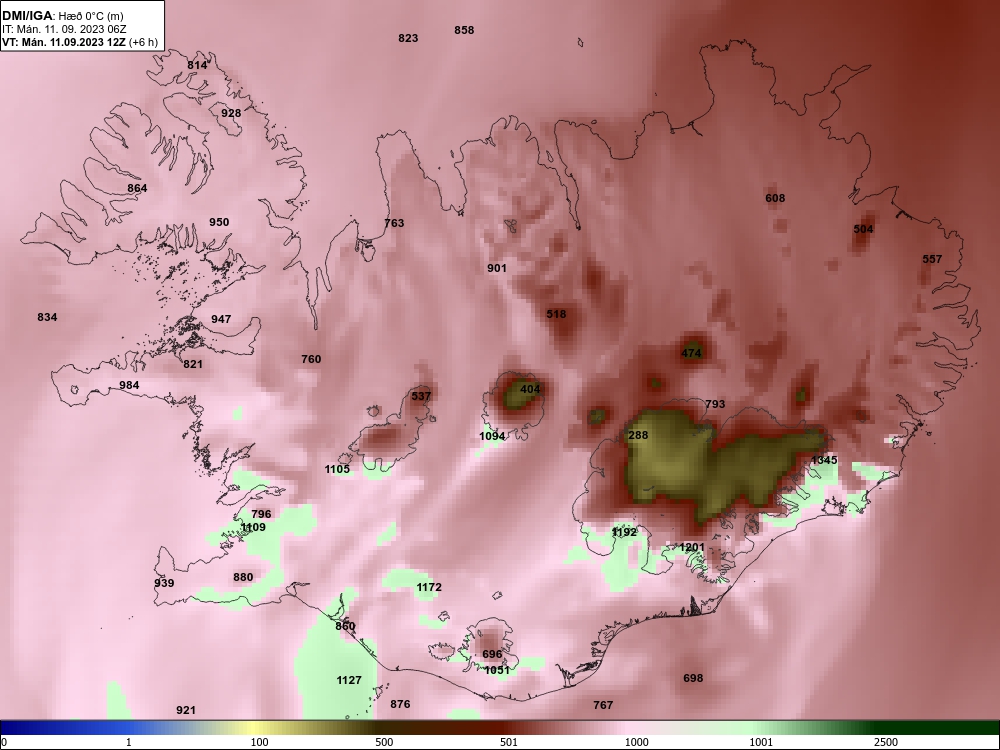The image size is (1000, 750).
Task: Select the 1094 height label
Action: [492, 436]
